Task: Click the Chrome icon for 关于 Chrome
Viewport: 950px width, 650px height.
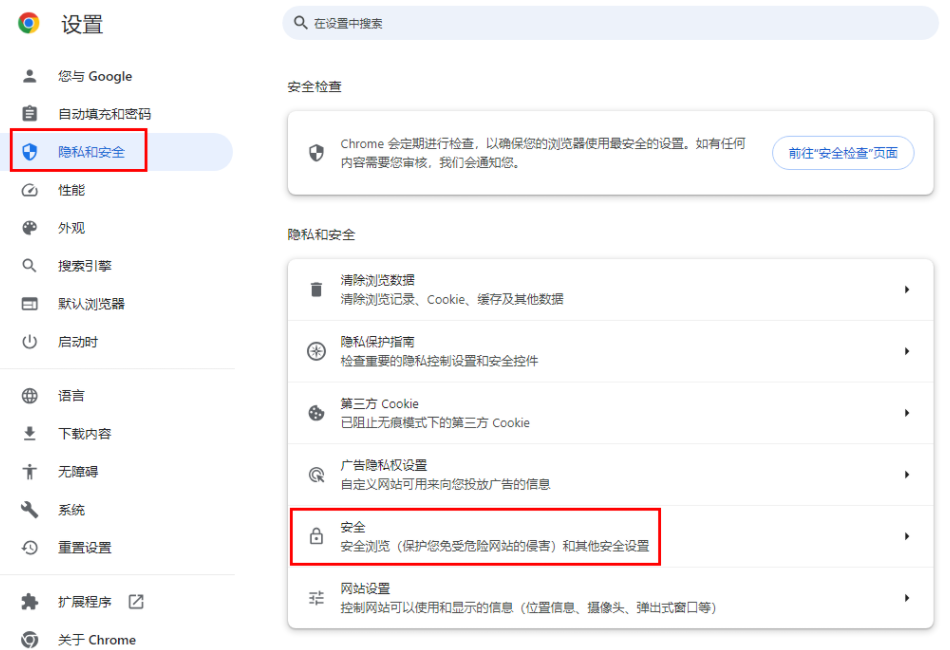Action: pos(29,640)
